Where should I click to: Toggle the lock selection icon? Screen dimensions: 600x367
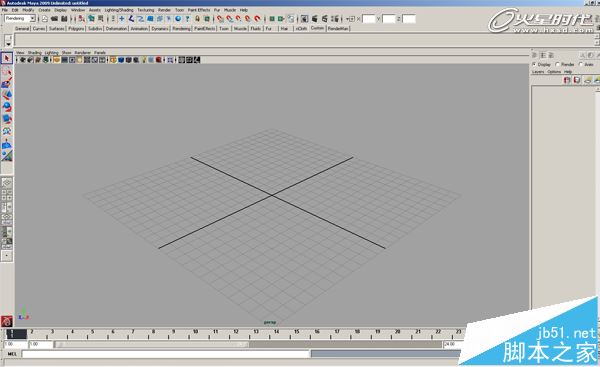tap(197, 18)
